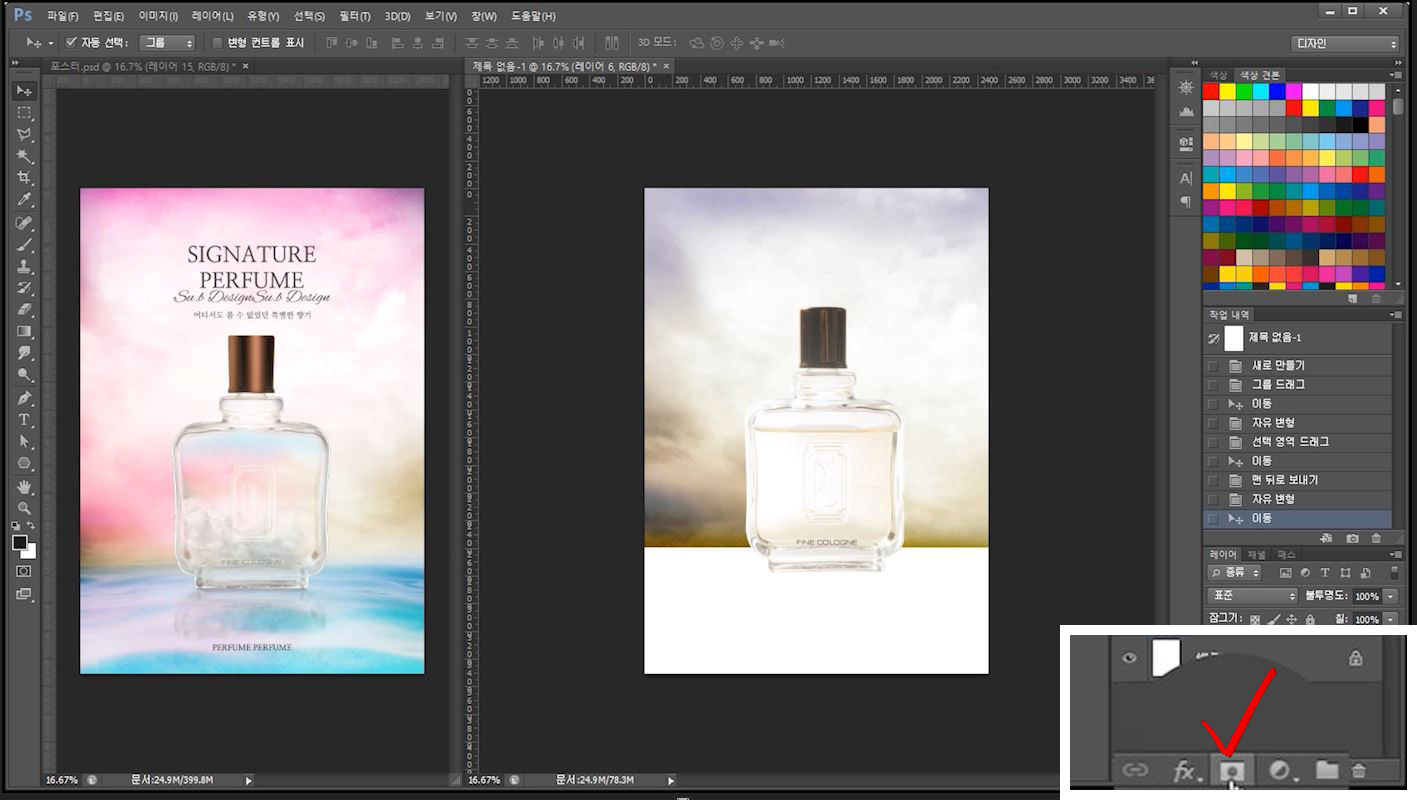
Task: Toggle the layer filtering on/off switch
Action: (x=1395, y=573)
